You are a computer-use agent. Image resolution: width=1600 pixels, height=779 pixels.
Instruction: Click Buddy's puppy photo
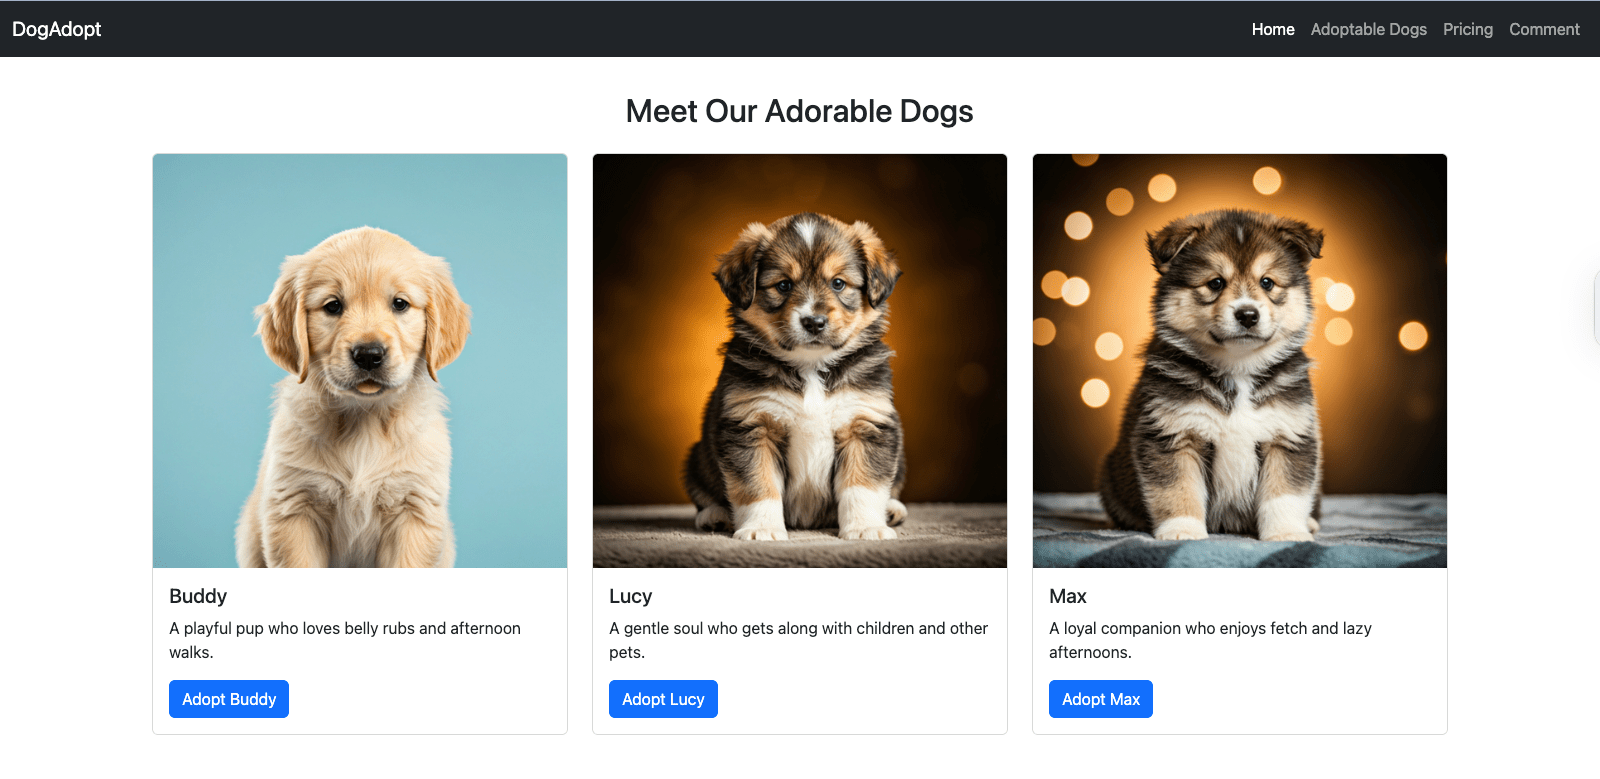[x=359, y=359]
